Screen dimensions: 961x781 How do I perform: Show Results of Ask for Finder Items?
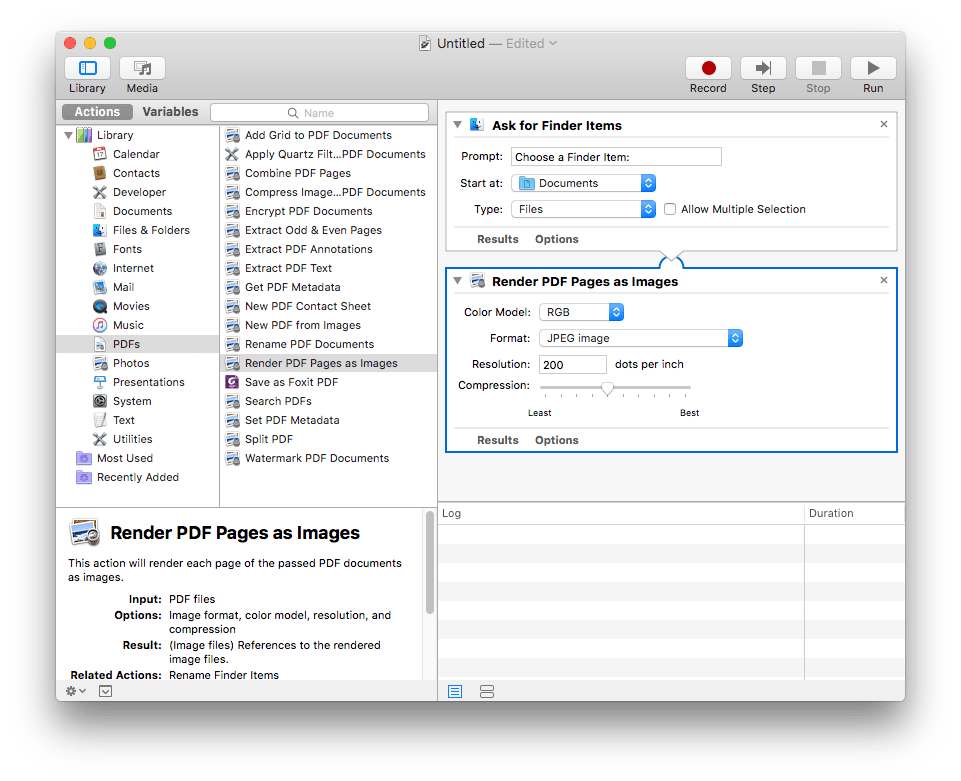click(x=498, y=239)
